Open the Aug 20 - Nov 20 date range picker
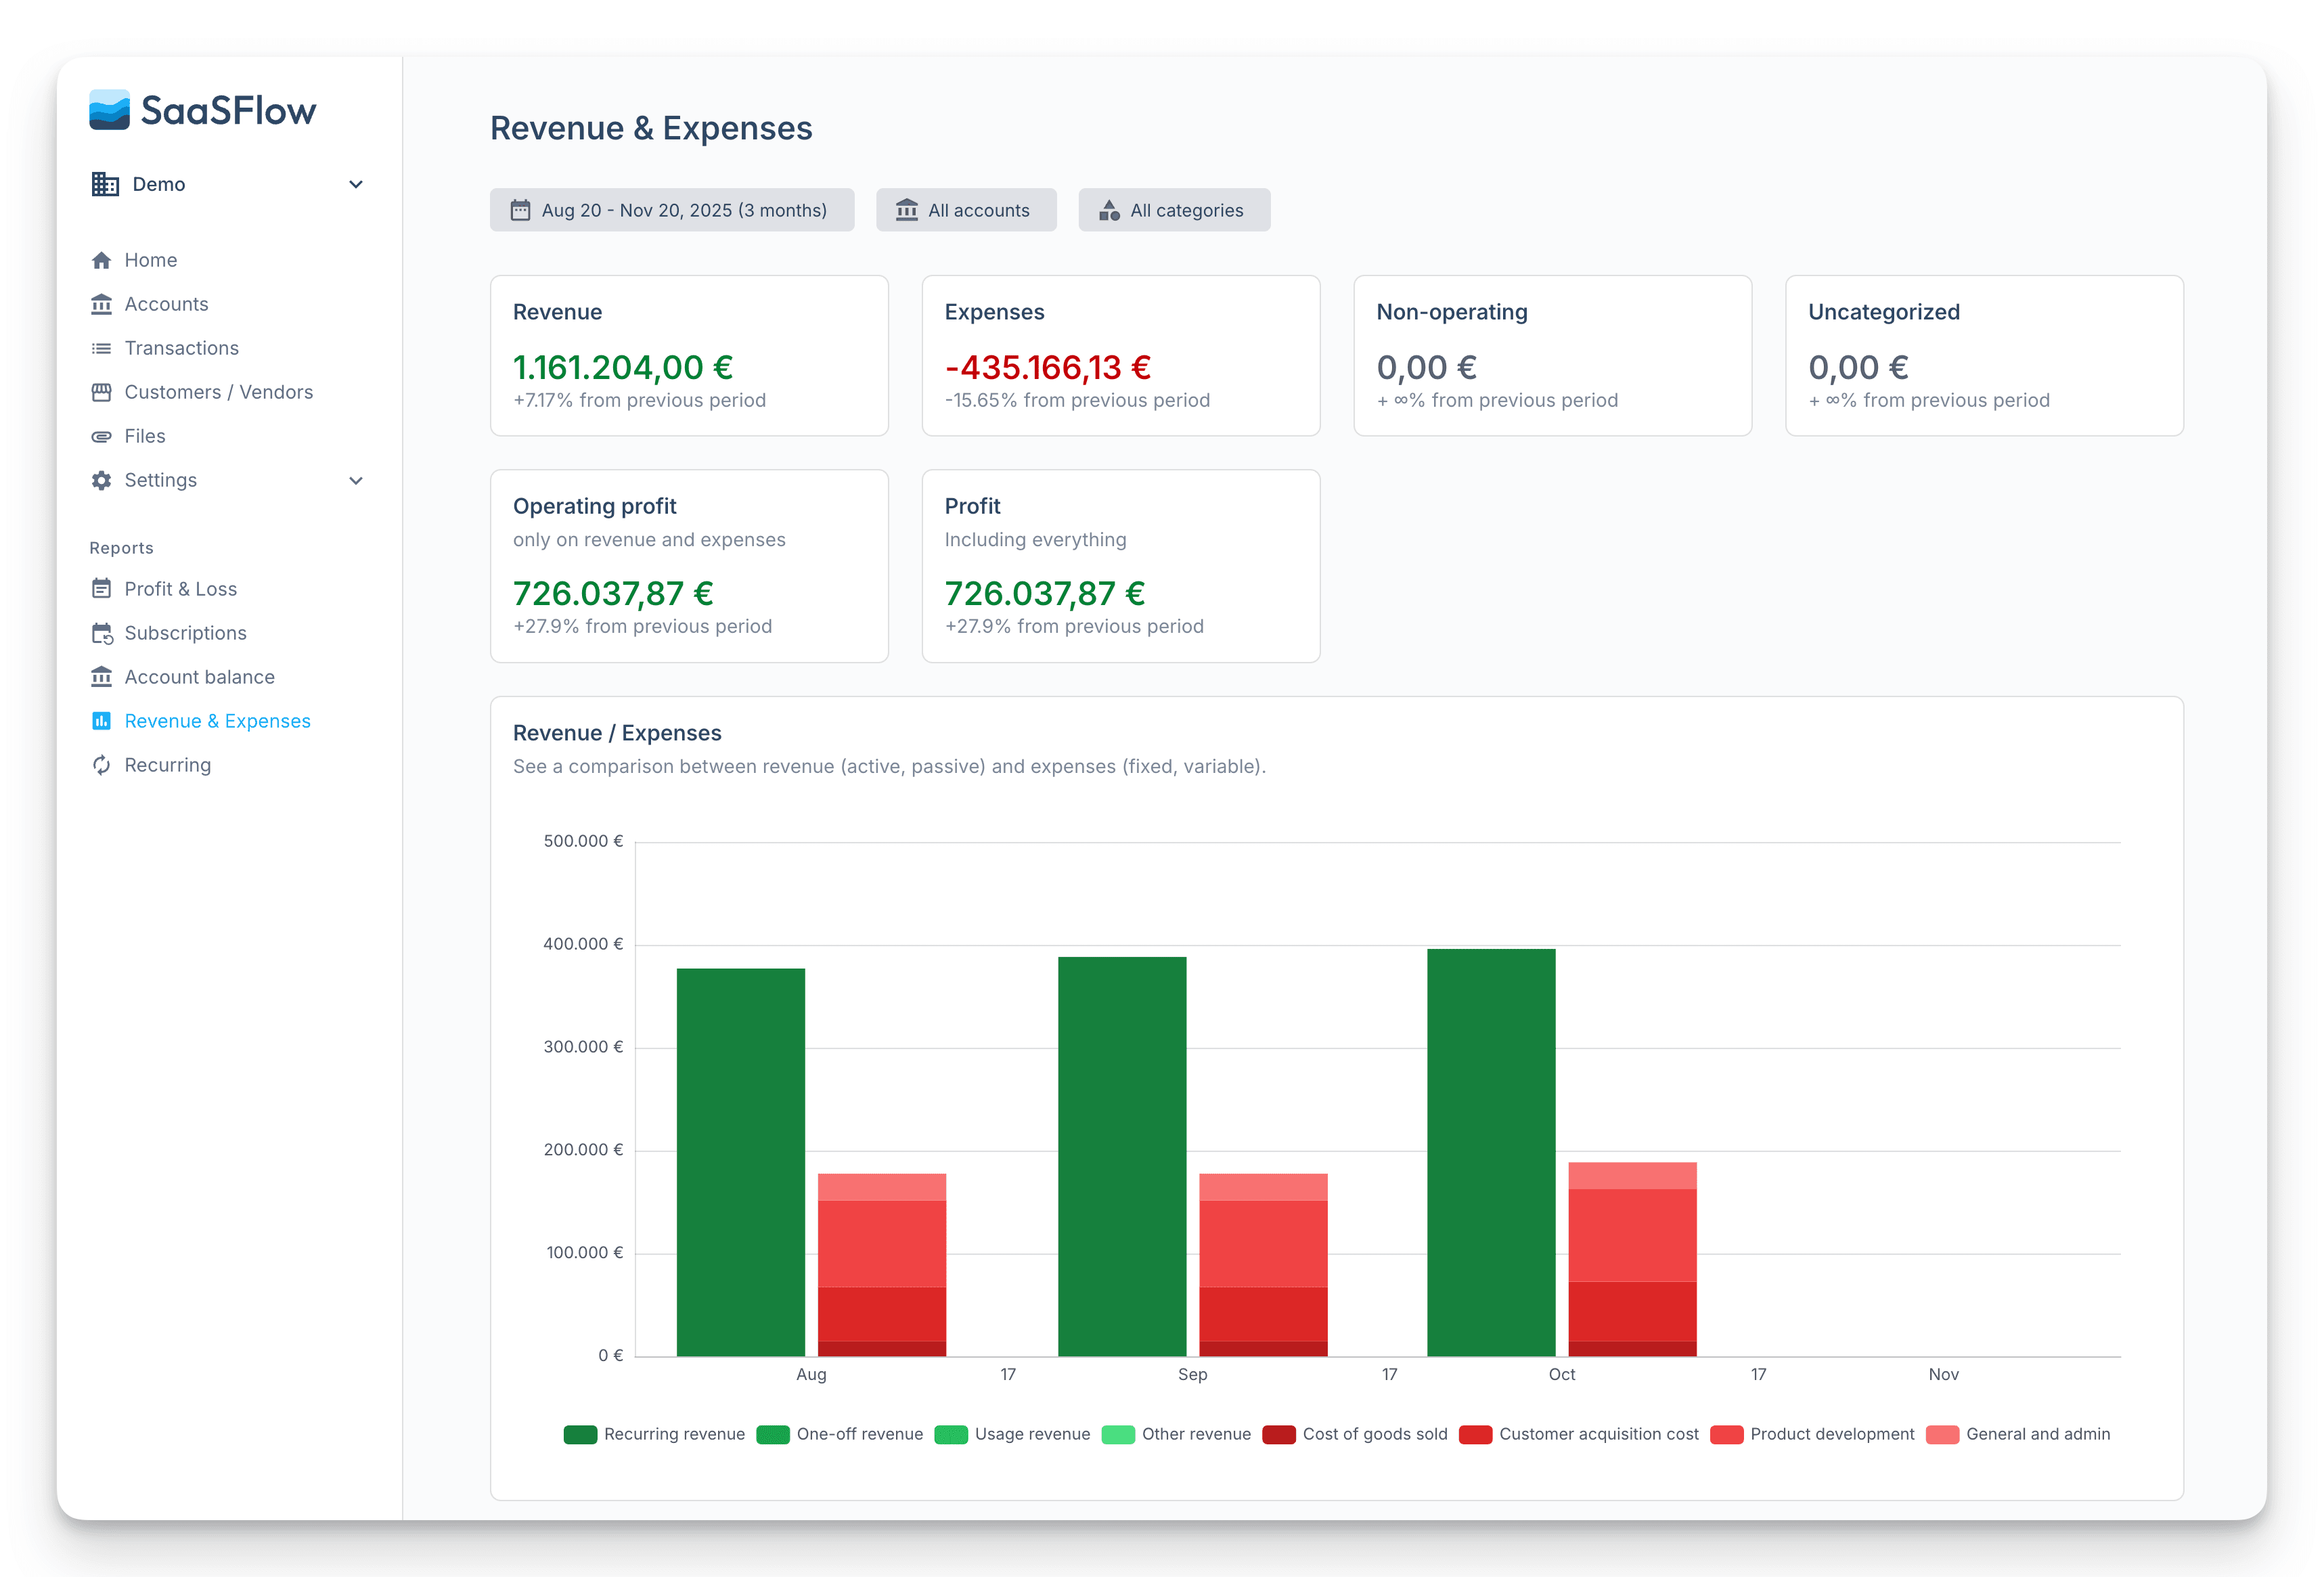2324x1577 pixels. [671, 210]
